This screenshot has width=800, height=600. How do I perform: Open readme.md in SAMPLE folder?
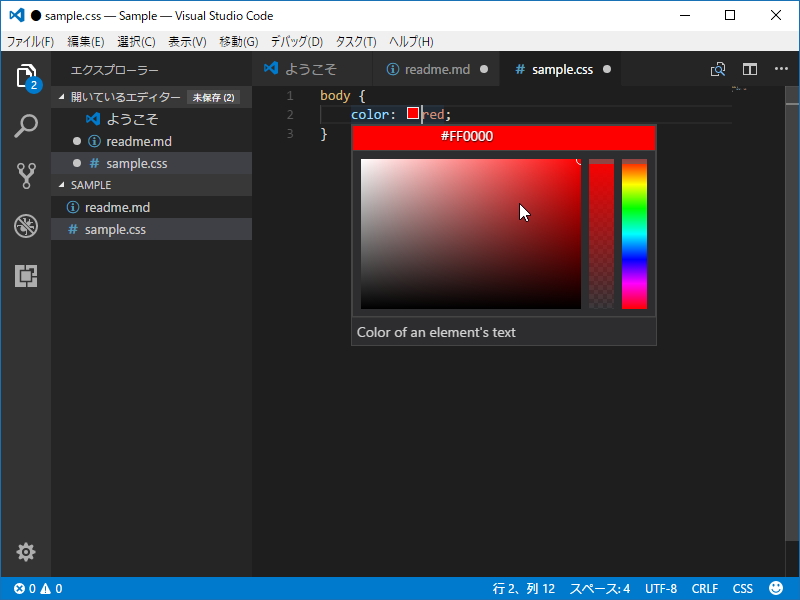coord(152,207)
